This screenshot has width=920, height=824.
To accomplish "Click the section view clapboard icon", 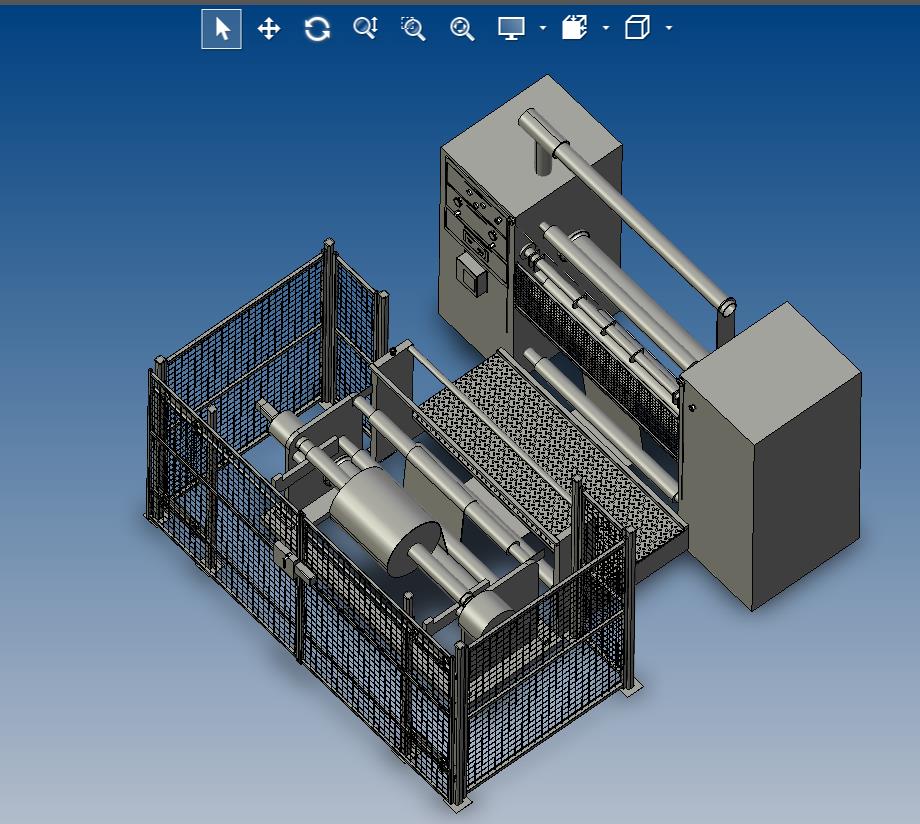I will pos(574,28).
